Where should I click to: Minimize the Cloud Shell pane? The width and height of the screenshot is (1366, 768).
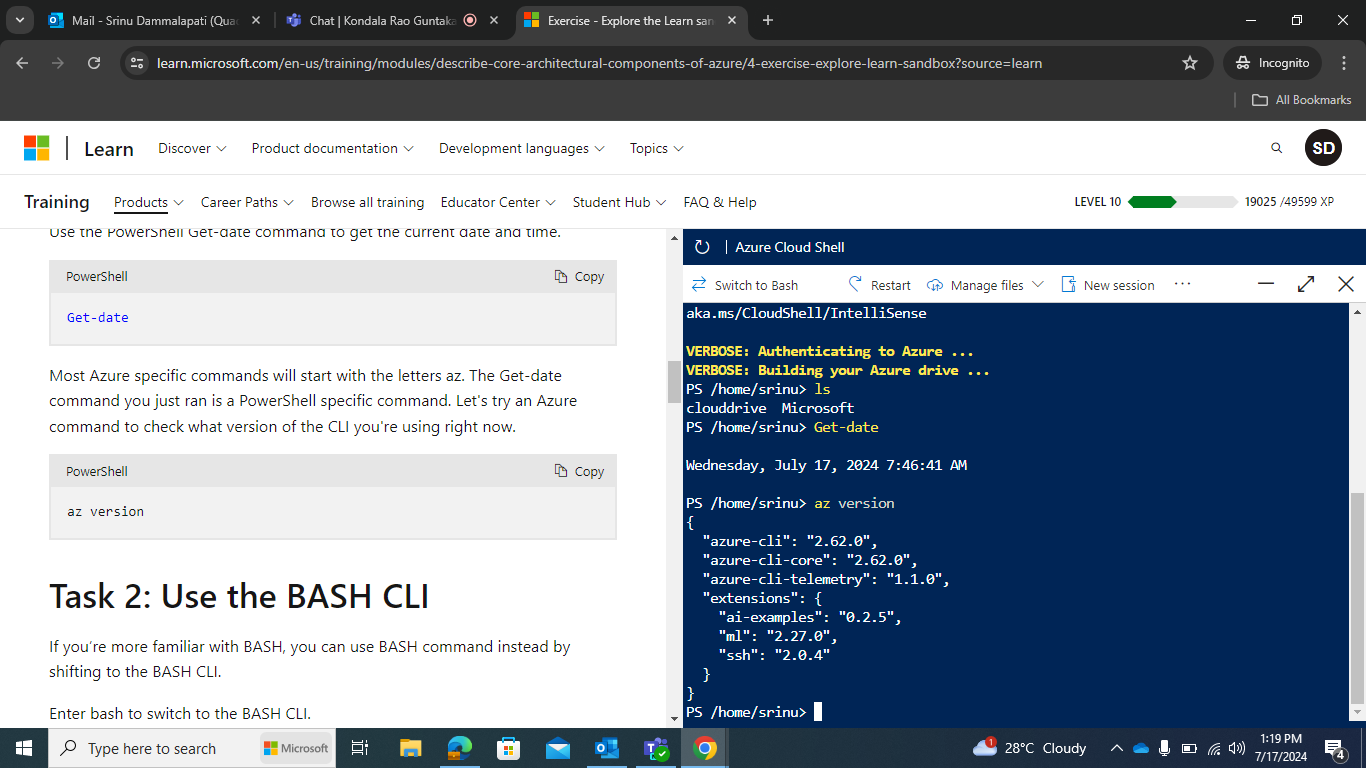point(1266,284)
